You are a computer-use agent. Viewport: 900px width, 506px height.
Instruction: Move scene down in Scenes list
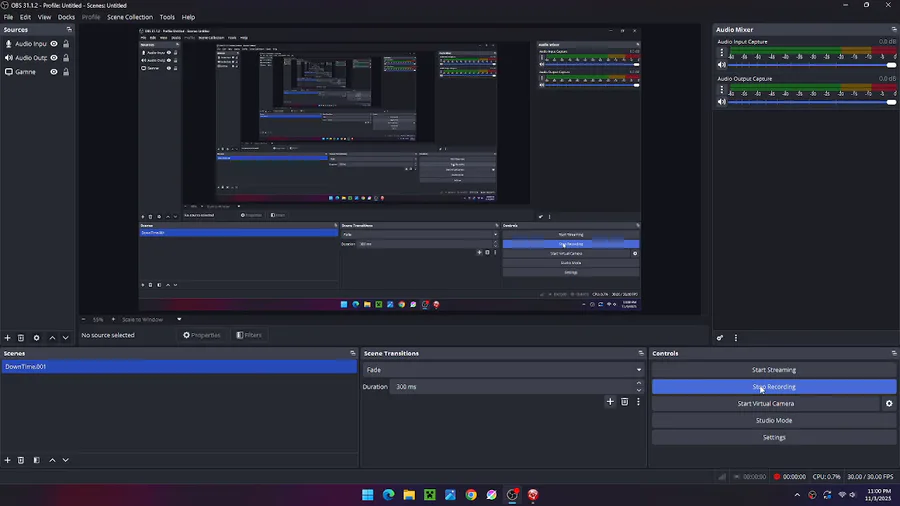[x=65, y=460]
